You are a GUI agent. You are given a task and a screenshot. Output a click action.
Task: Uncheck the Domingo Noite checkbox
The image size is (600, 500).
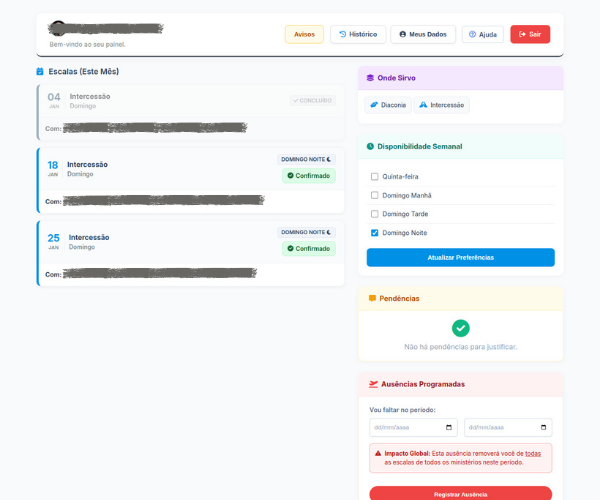click(374, 232)
